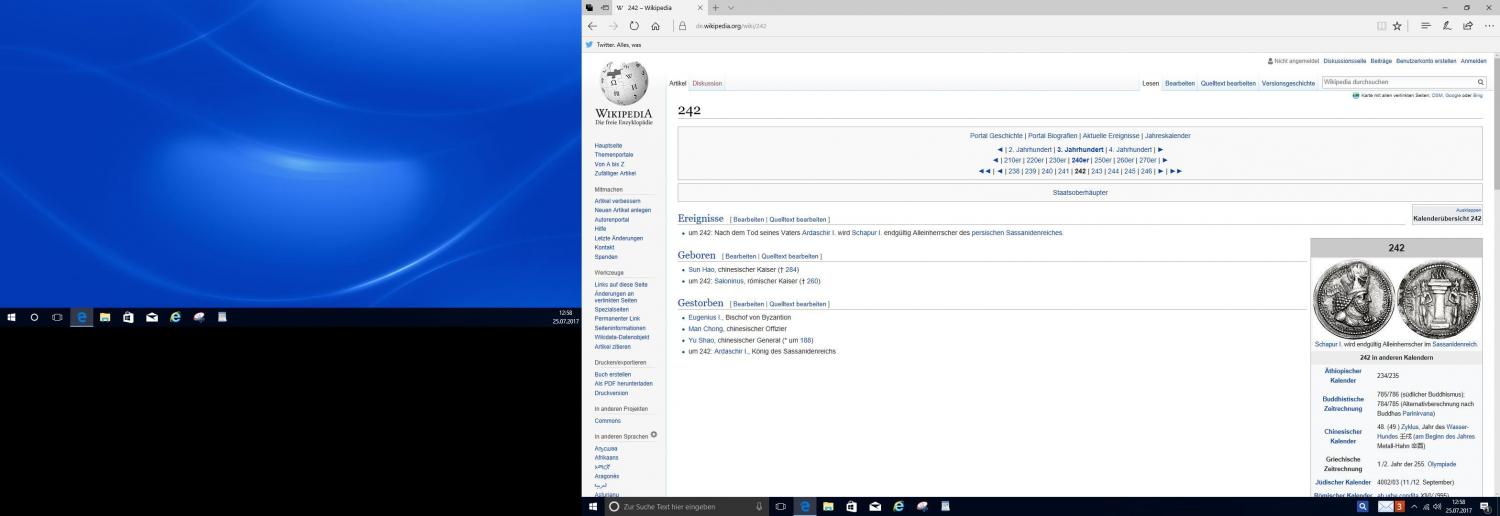Viewport: 1500px width, 516px height.
Task: Open the year 243 link
Action: 1097,171
